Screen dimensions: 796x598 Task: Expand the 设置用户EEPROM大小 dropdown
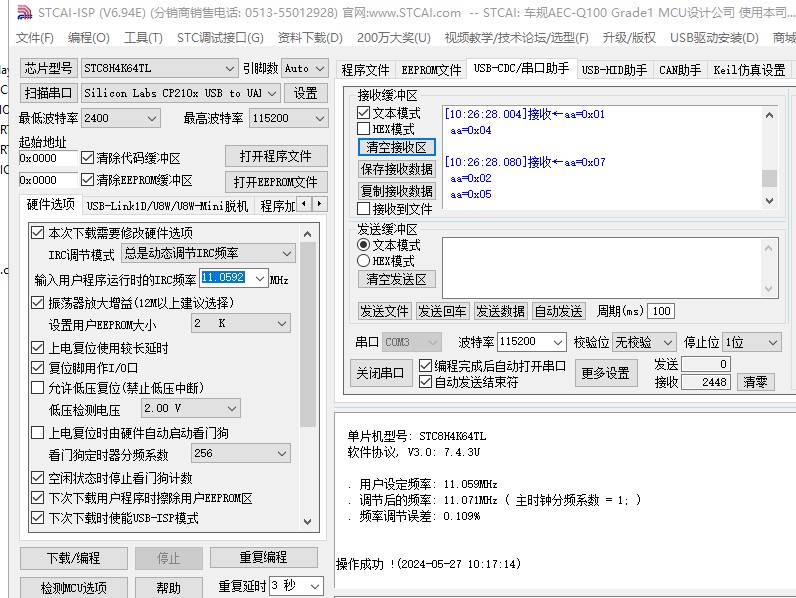tap(282, 323)
